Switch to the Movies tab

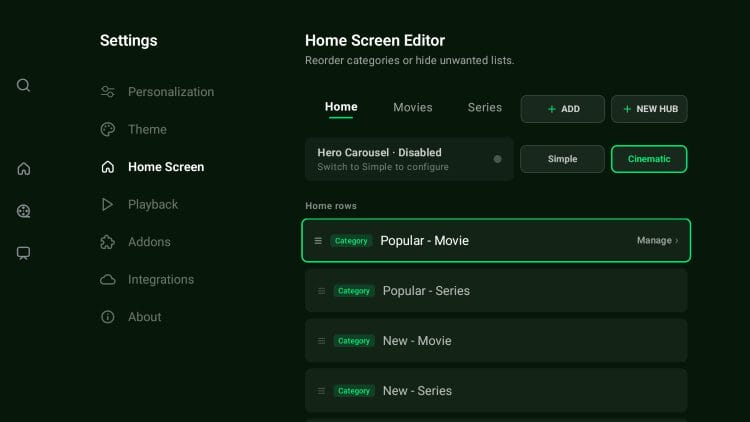click(413, 107)
